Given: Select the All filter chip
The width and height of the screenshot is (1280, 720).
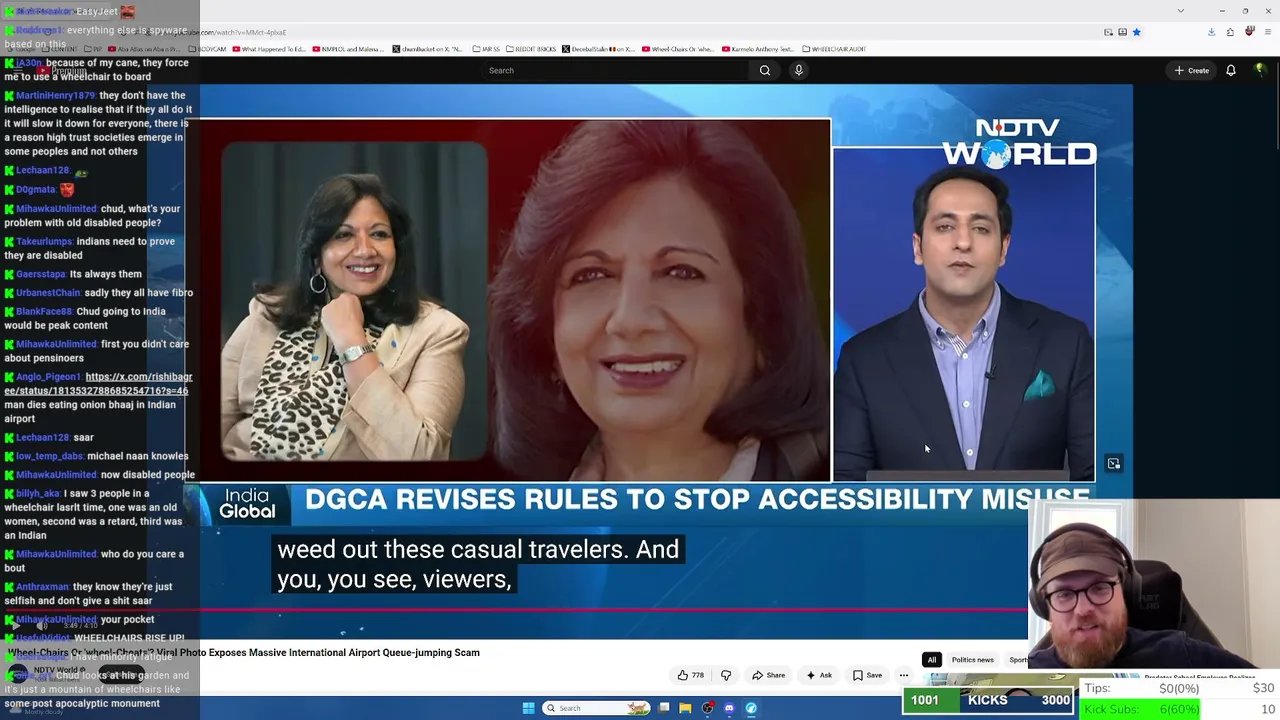Looking at the screenshot, I should (931, 660).
